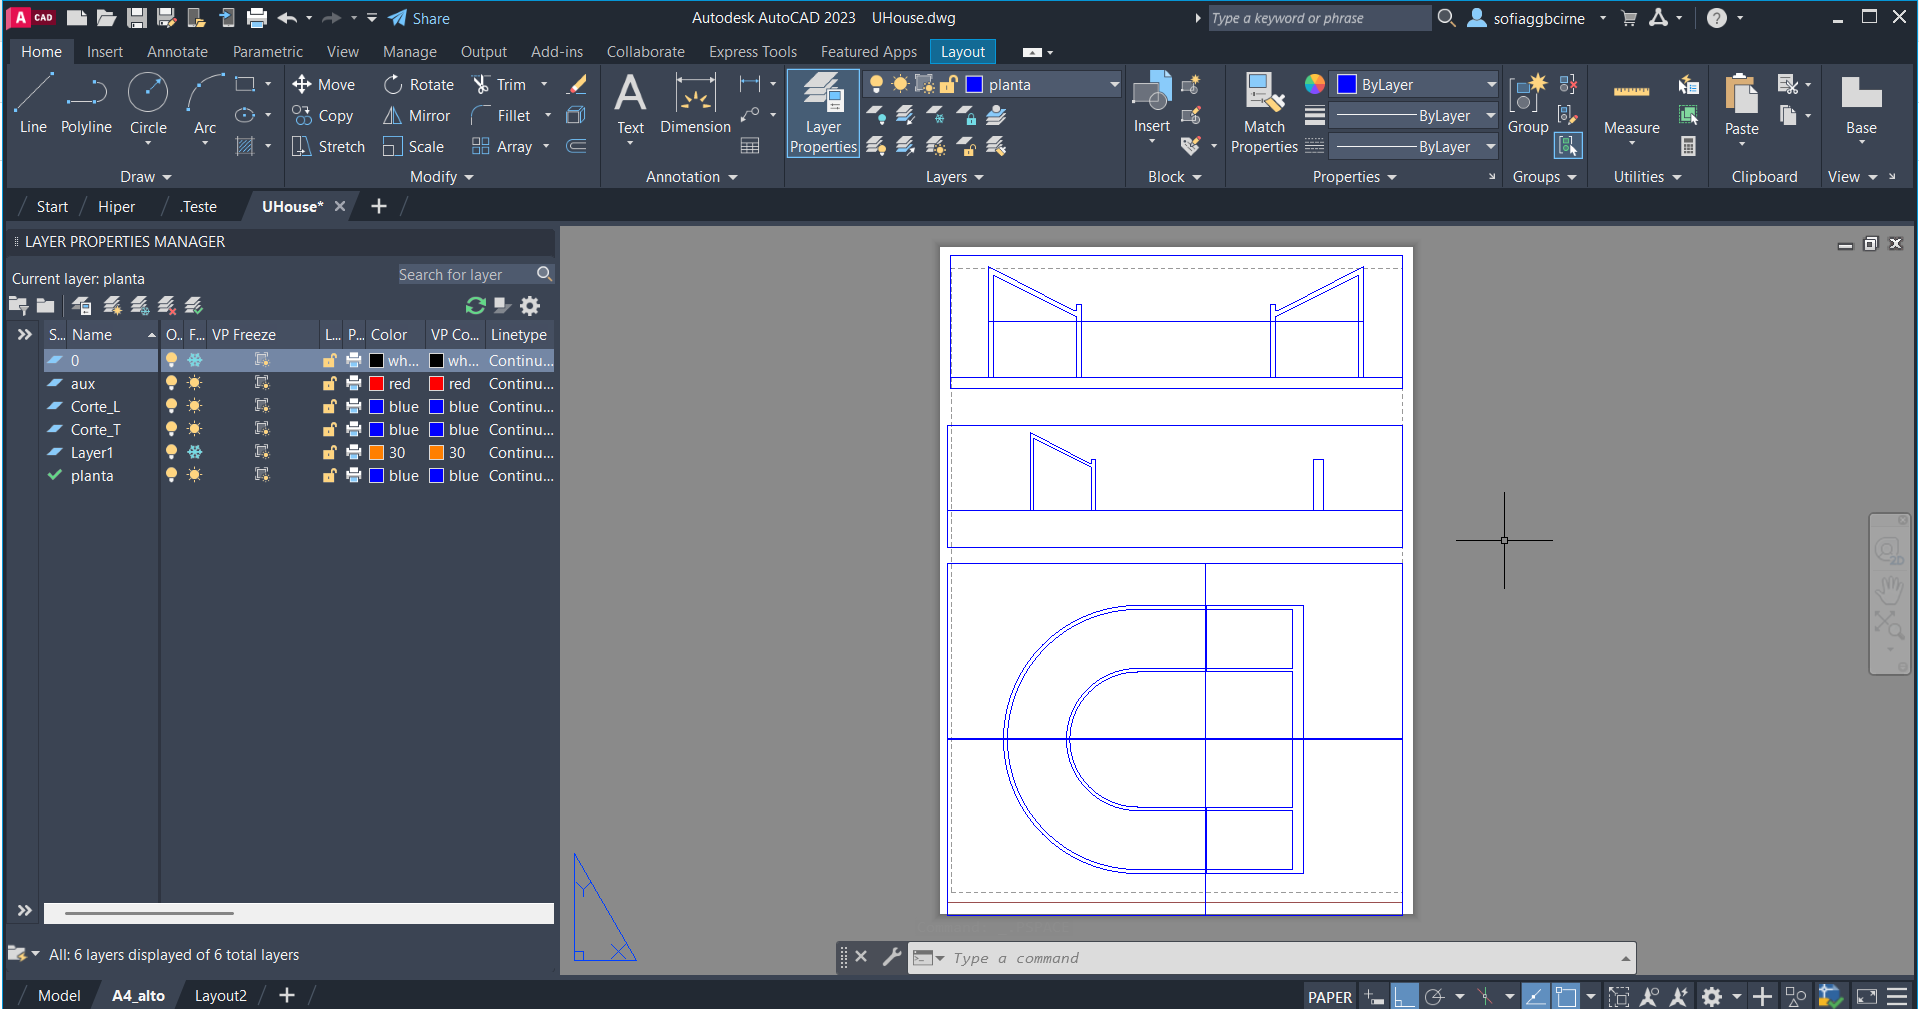Click the Mirror tool icon
Screen dimensions: 1919x1009
[x=393, y=116]
